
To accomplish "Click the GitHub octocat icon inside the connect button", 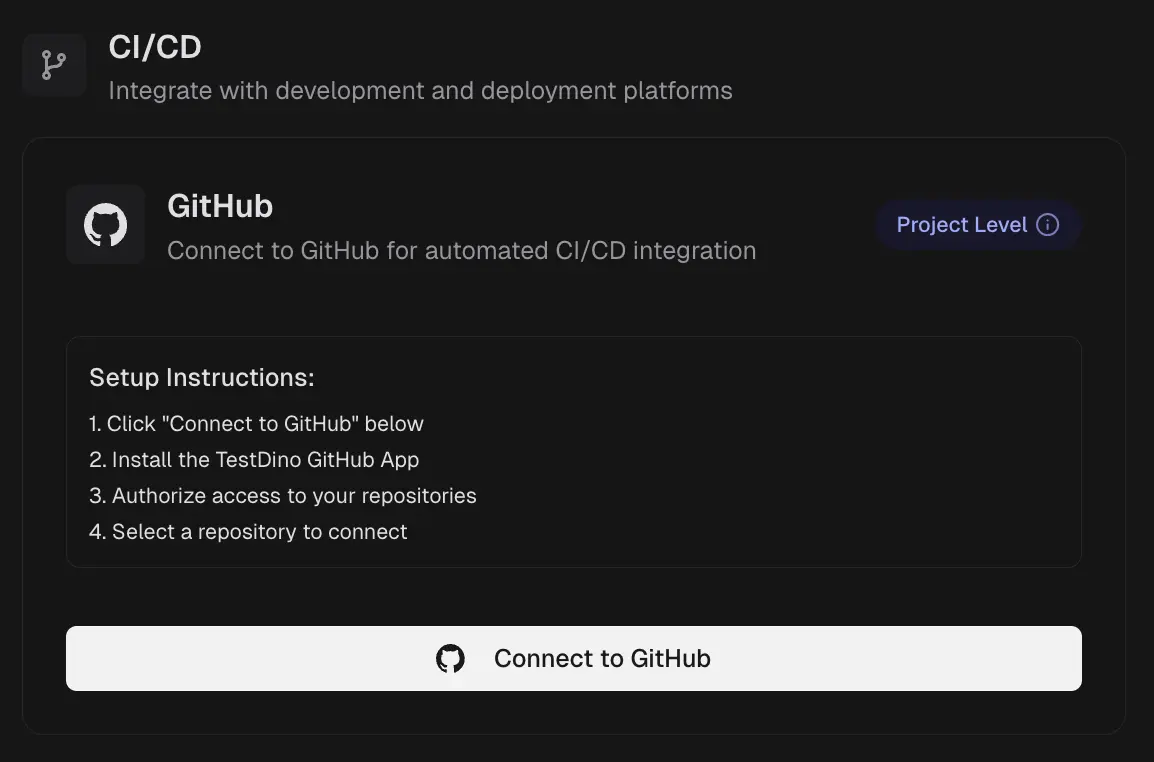I will click(450, 659).
